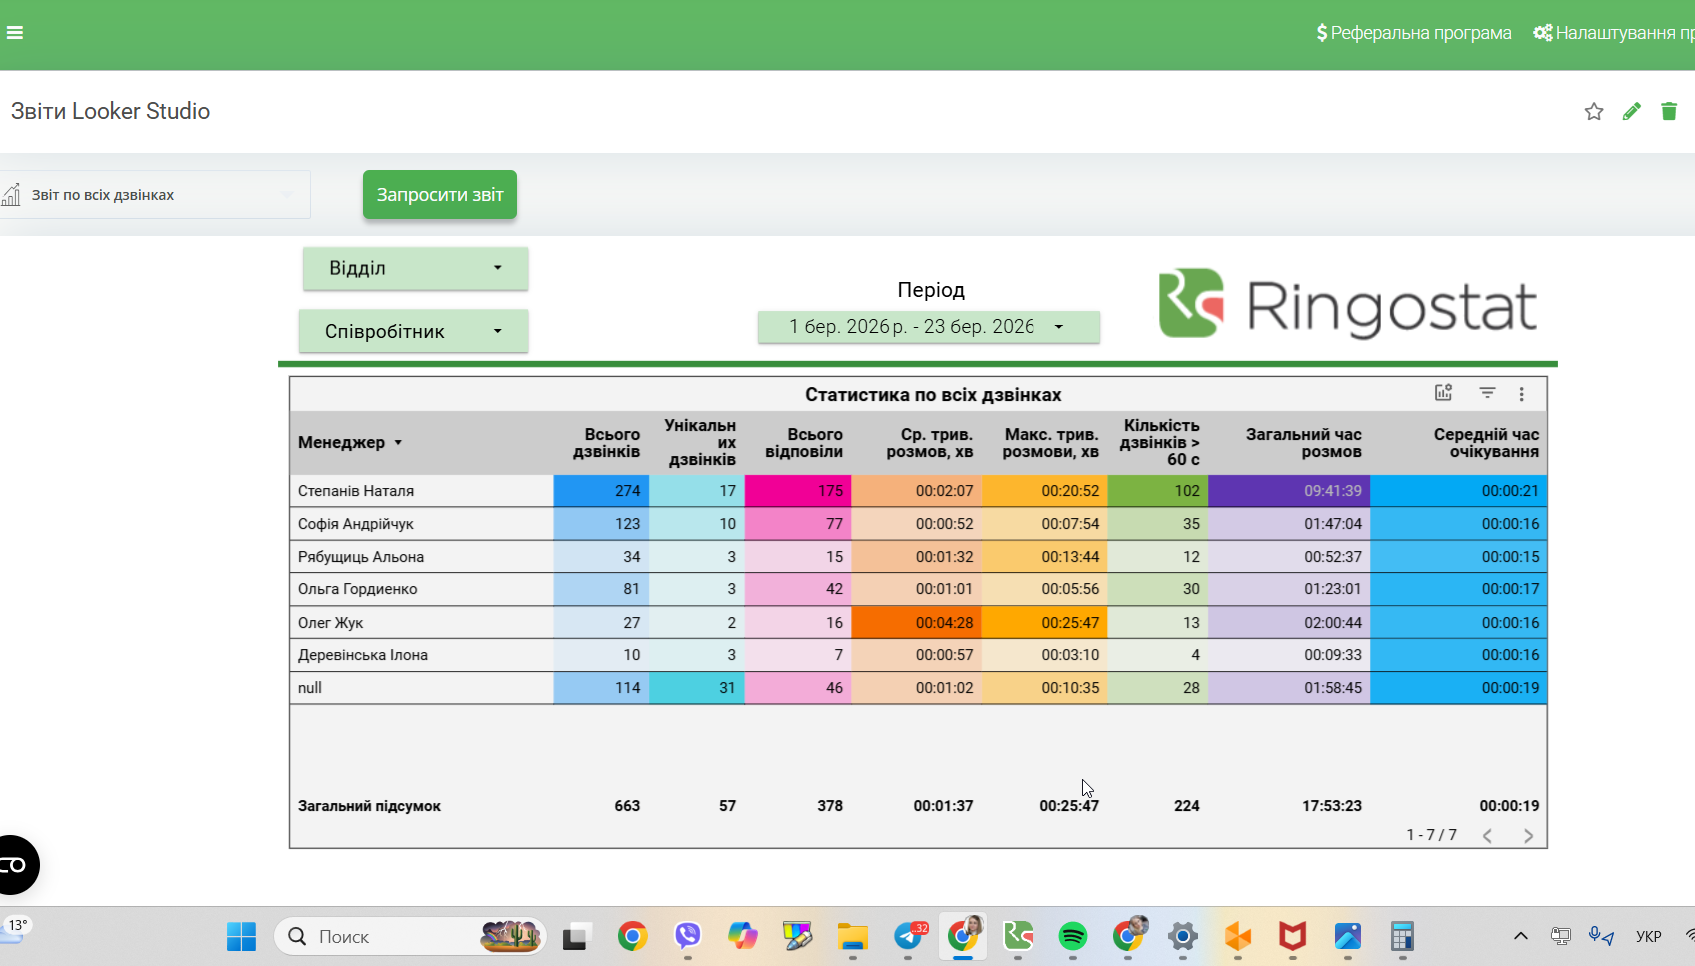Click the 09:41:39 total talk time cell
1695x966 pixels.
pyautogui.click(x=1289, y=491)
